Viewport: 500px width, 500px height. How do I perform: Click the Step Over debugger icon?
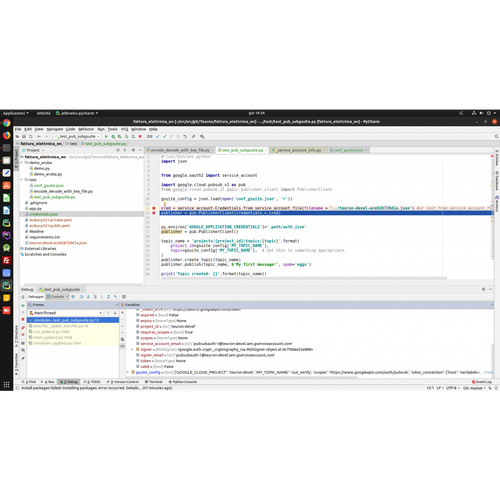coord(81,297)
